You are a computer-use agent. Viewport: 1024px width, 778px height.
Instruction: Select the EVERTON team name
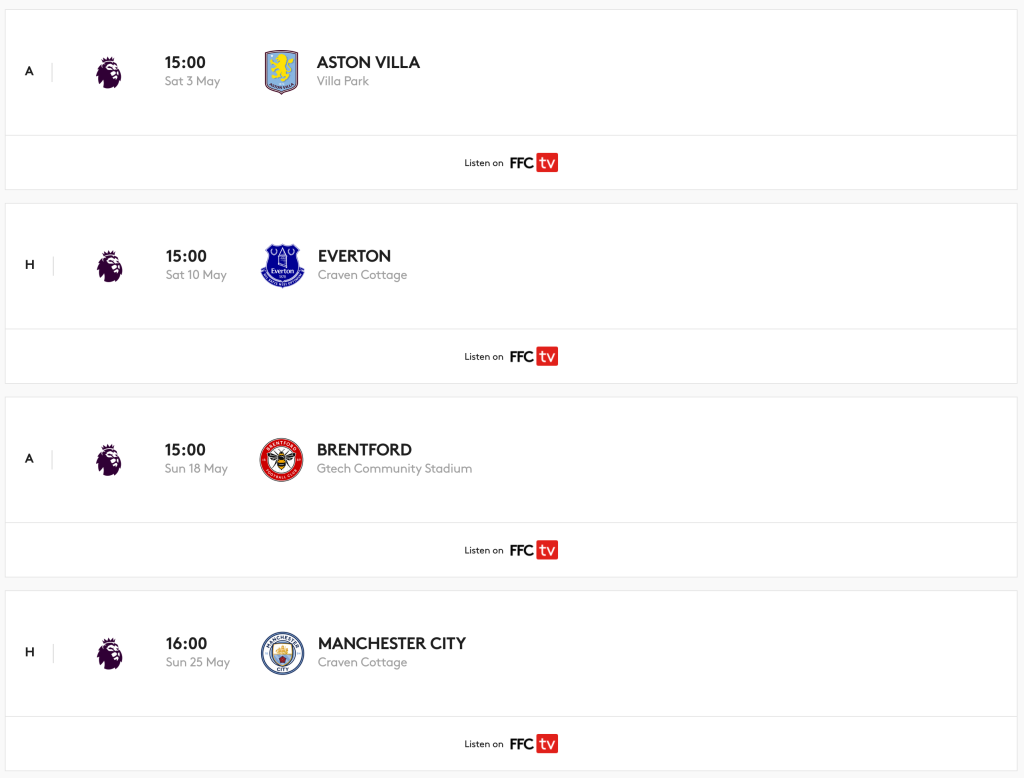(355, 256)
